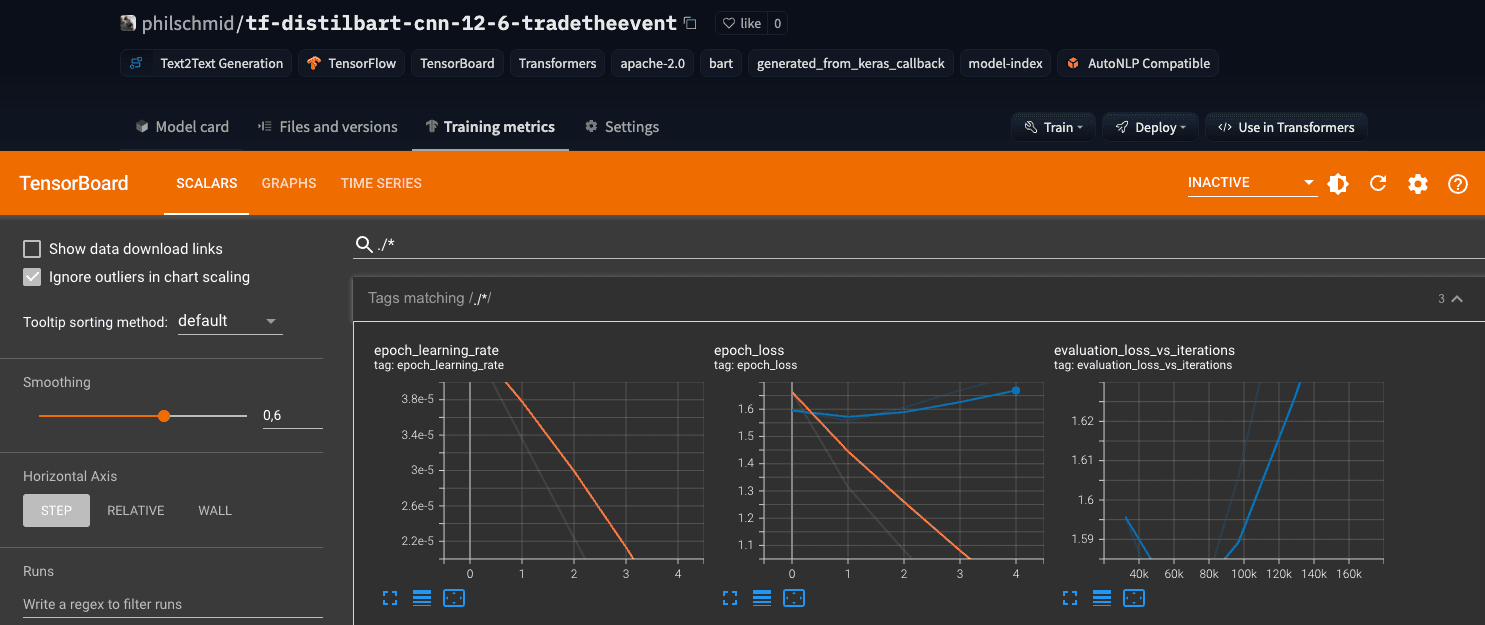The height and width of the screenshot is (625, 1485).
Task: Collapse the Tags matching section
Action: tap(1457, 298)
